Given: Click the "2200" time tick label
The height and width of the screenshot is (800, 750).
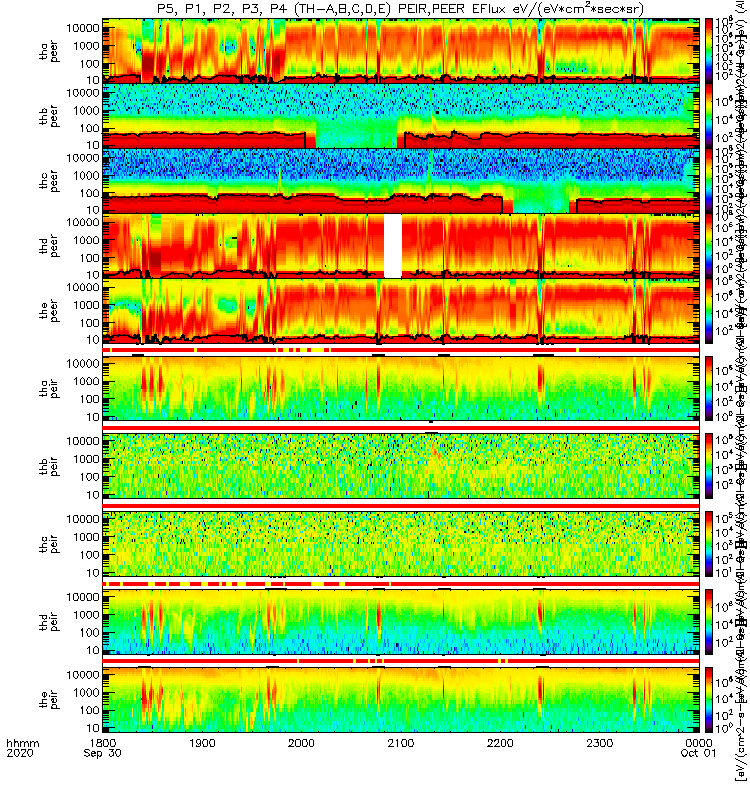Looking at the screenshot, I should [500, 743].
